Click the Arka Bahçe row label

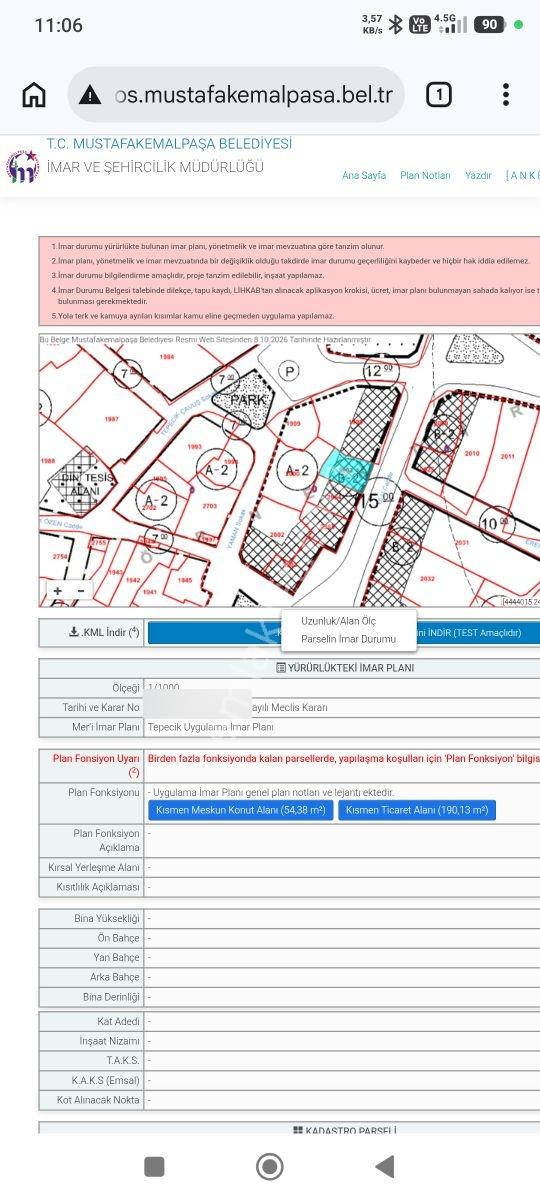(115, 977)
